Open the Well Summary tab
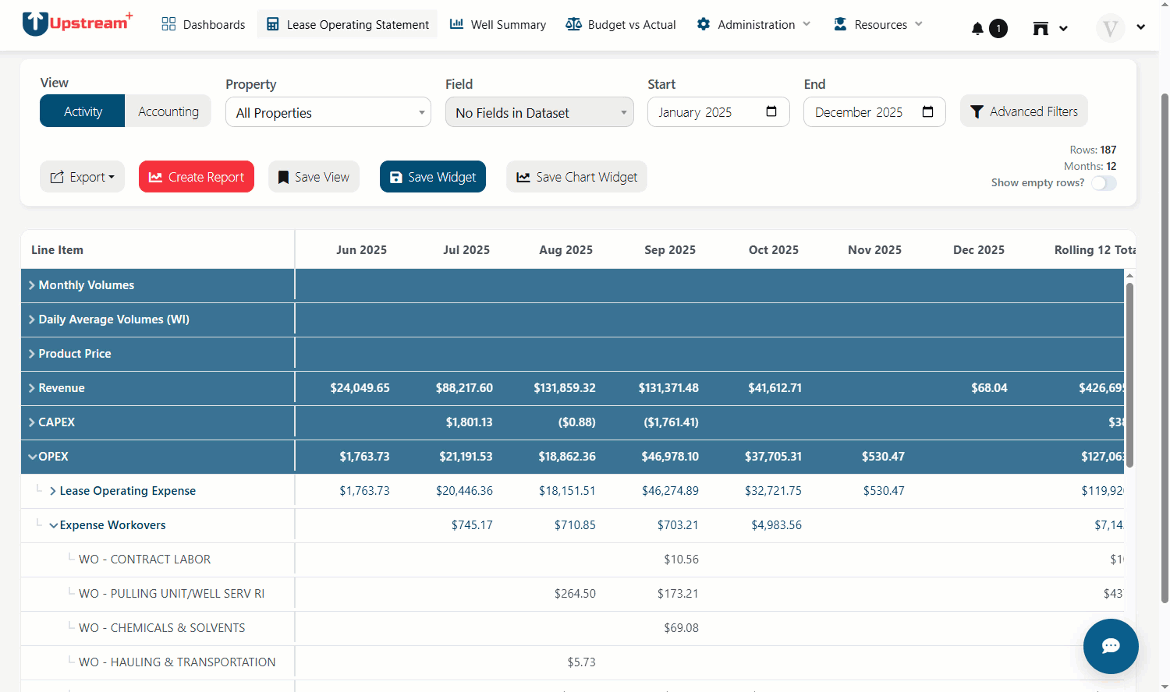1170x692 pixels. click(498, 24)
